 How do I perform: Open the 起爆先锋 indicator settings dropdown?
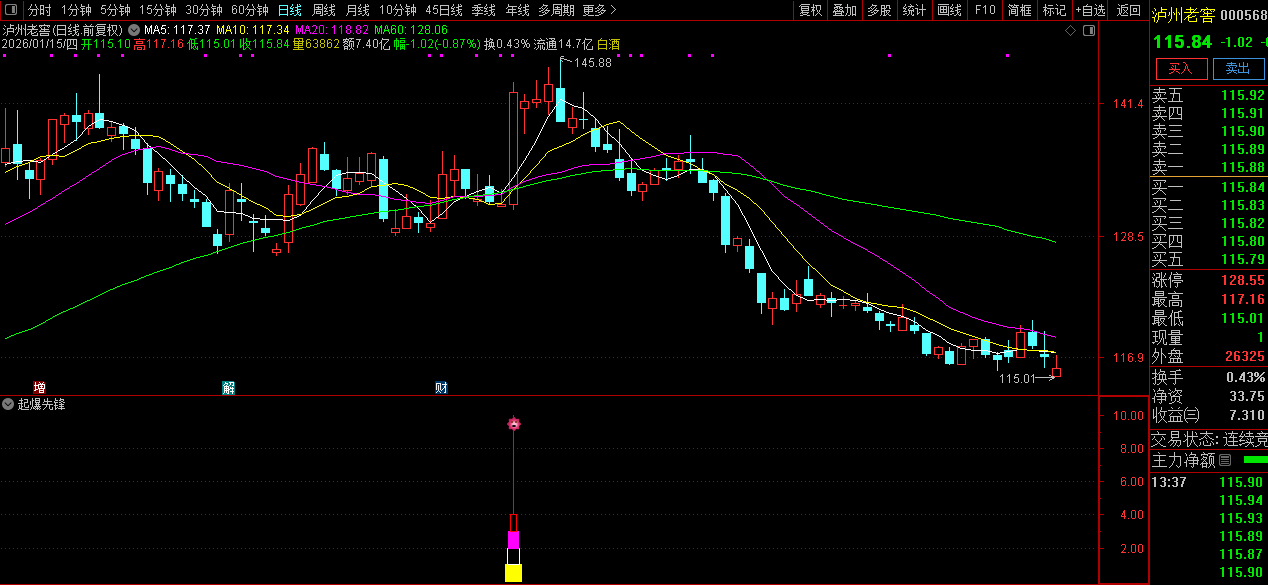(x=8, y=404)
